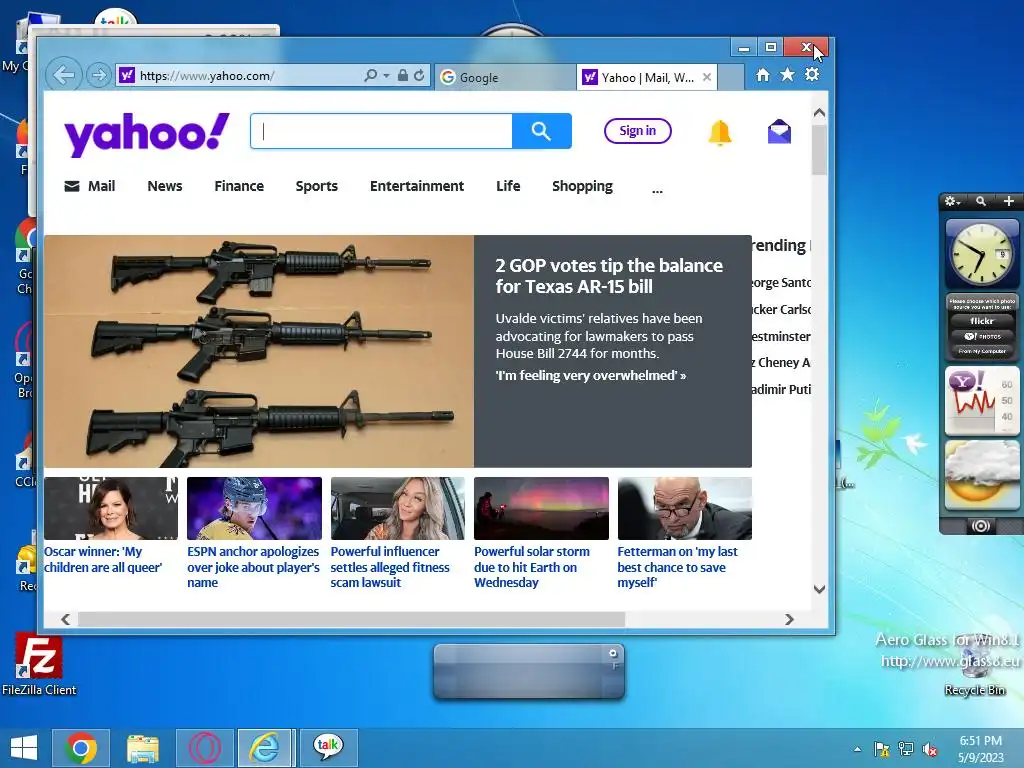
Task: Refresh the page with reload icon
Action: tap(419, 76)
